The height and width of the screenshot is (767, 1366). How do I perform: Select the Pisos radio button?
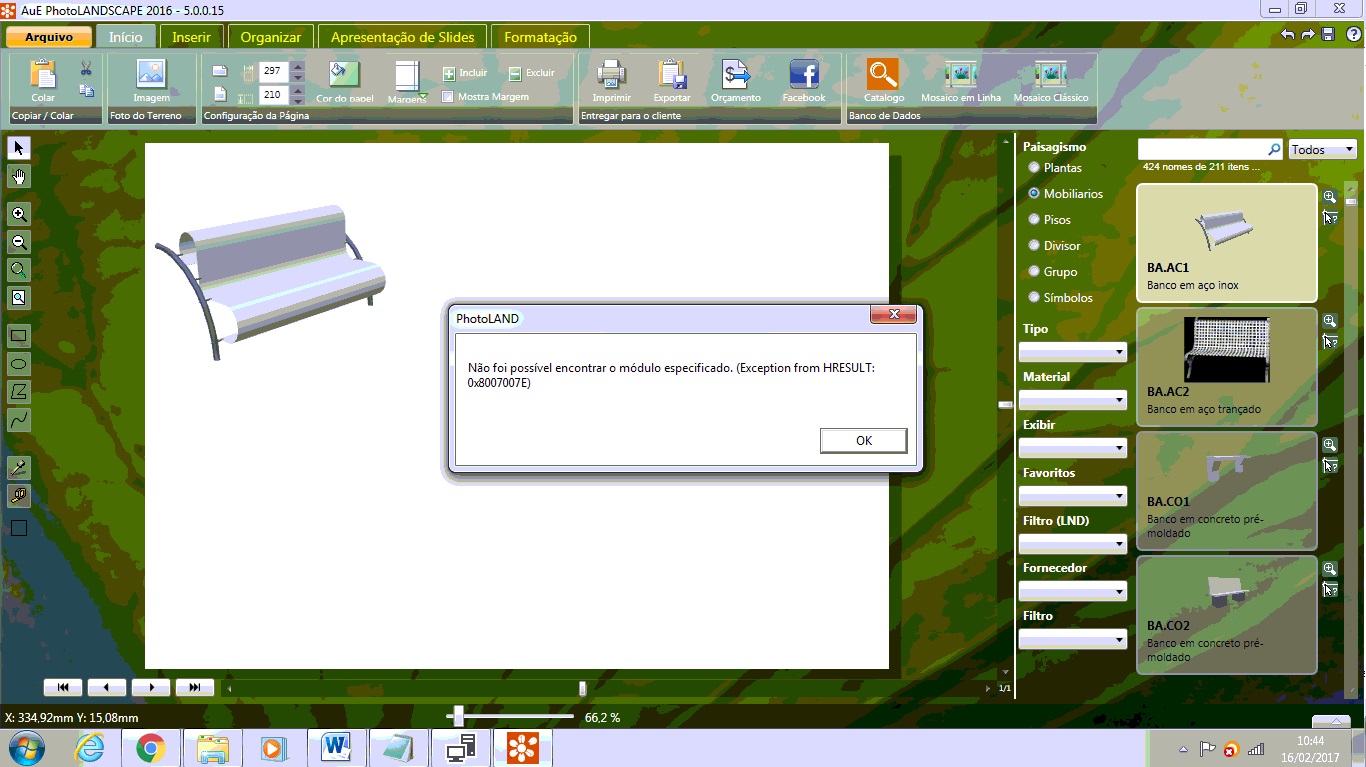click(x=1034, y=220)
